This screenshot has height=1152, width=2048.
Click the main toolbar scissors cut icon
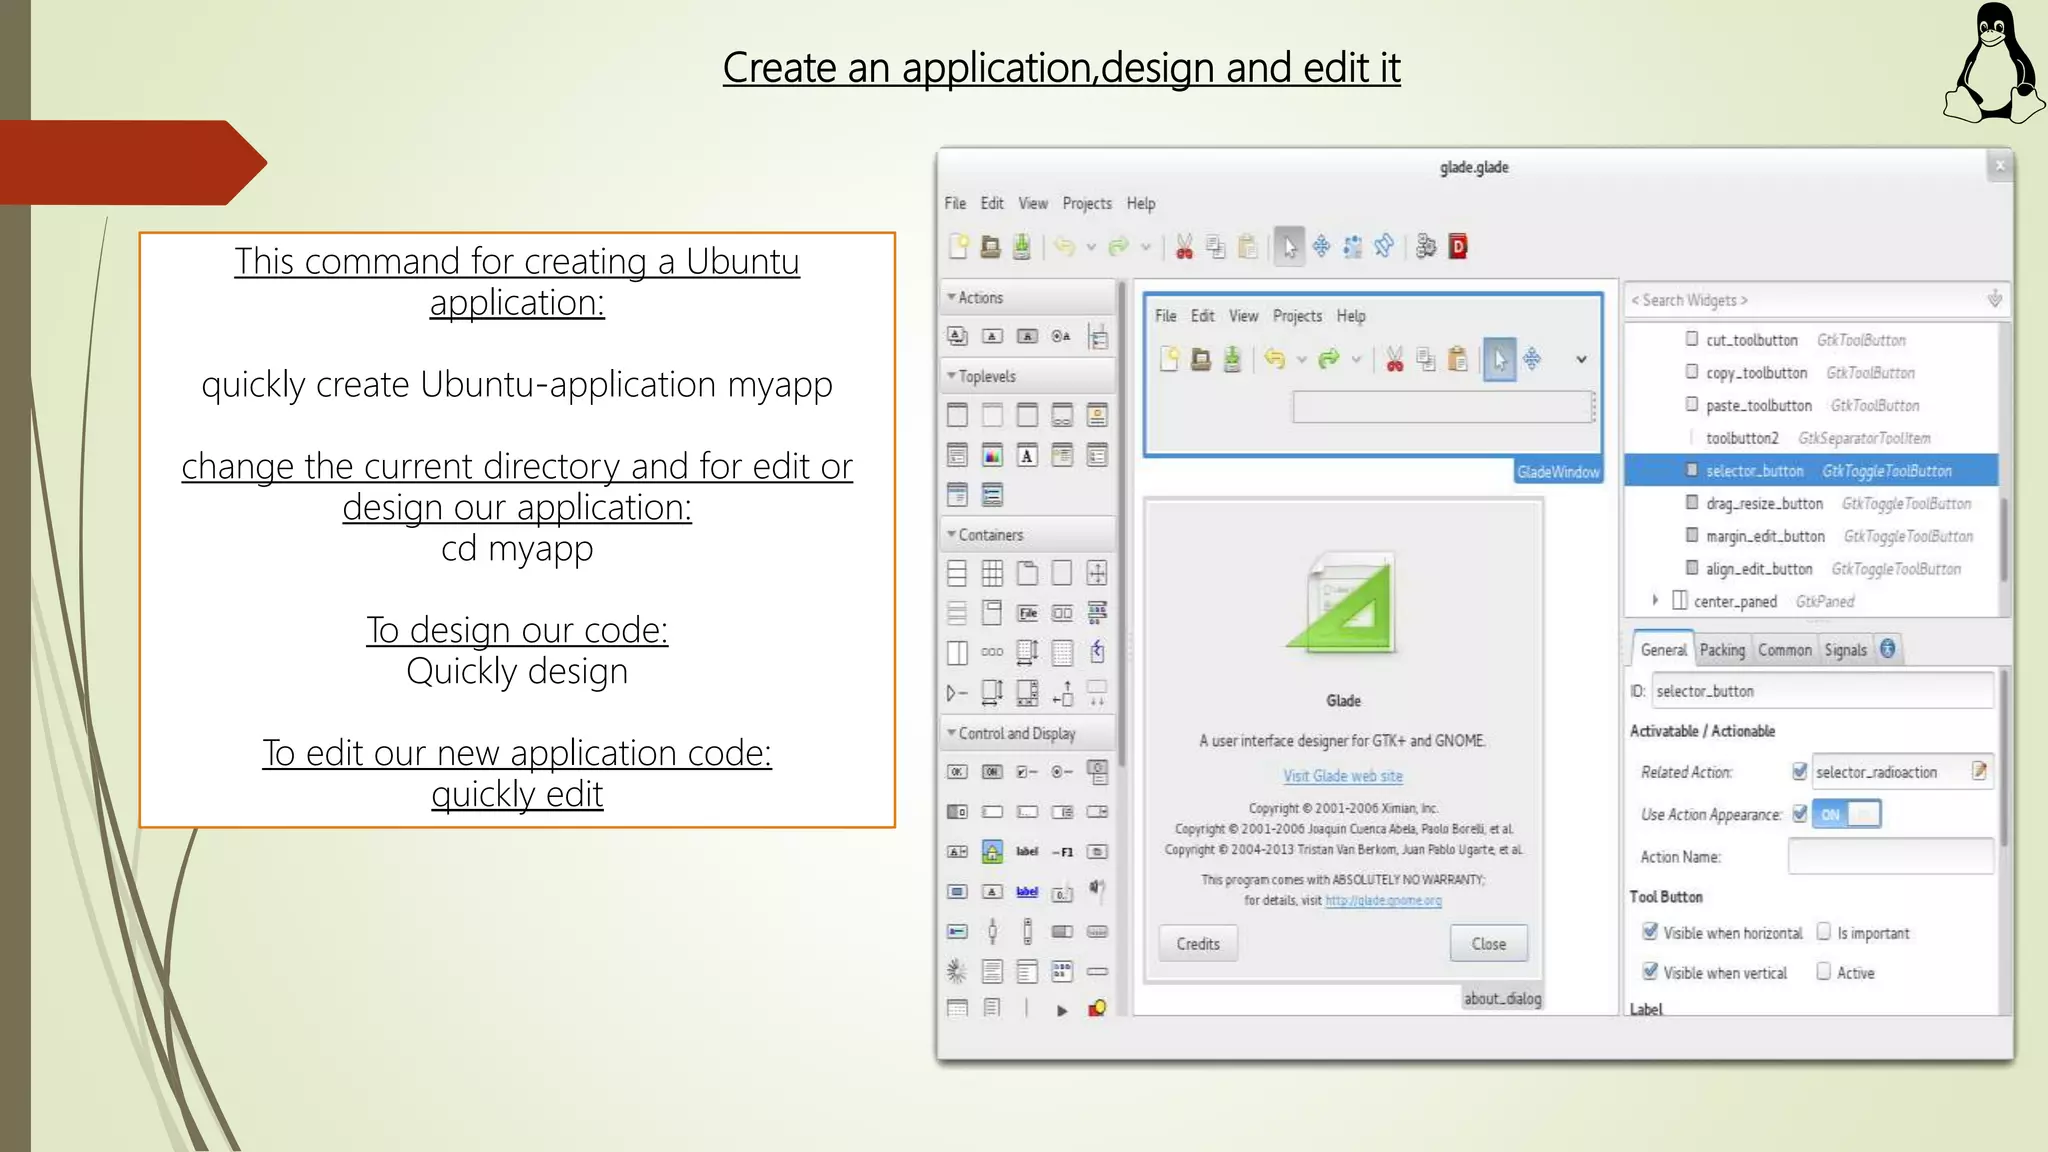[1184, 246]
